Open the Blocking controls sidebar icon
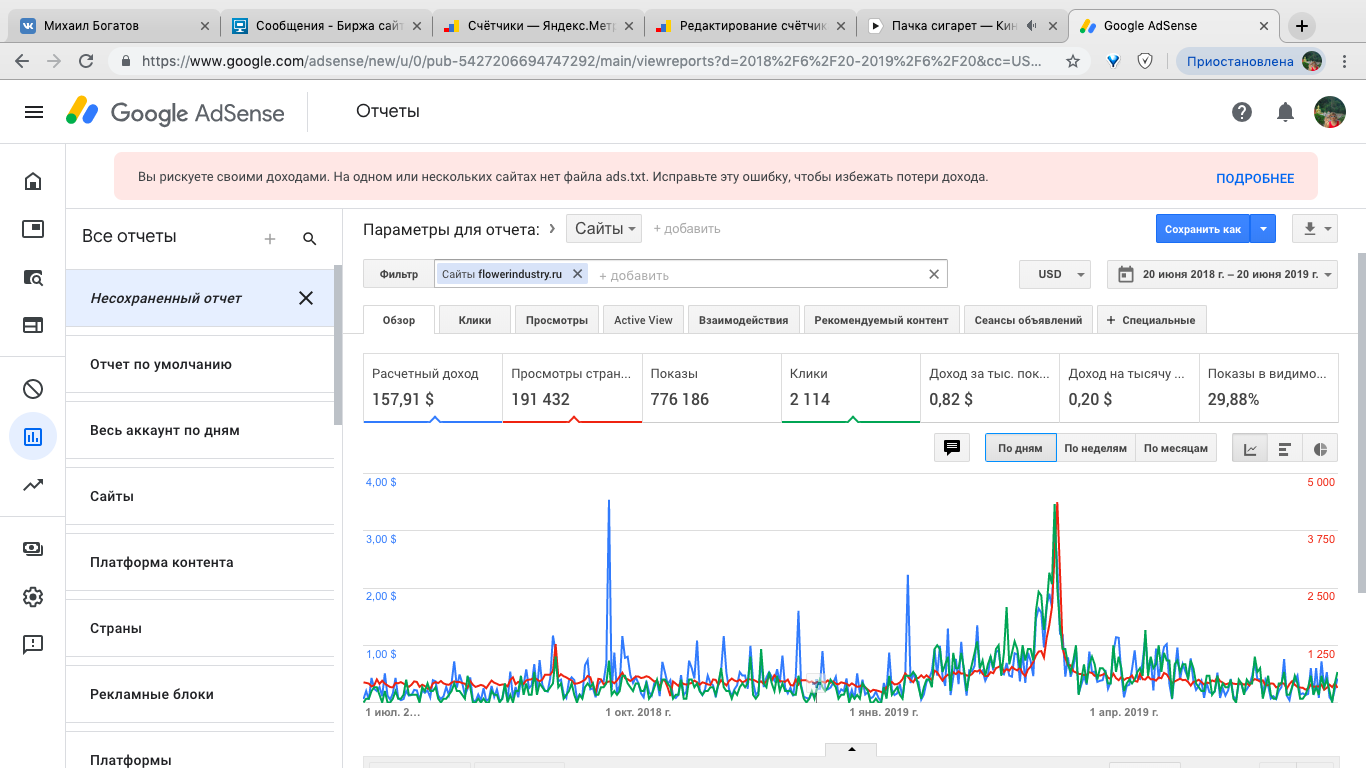 point(33,389)
